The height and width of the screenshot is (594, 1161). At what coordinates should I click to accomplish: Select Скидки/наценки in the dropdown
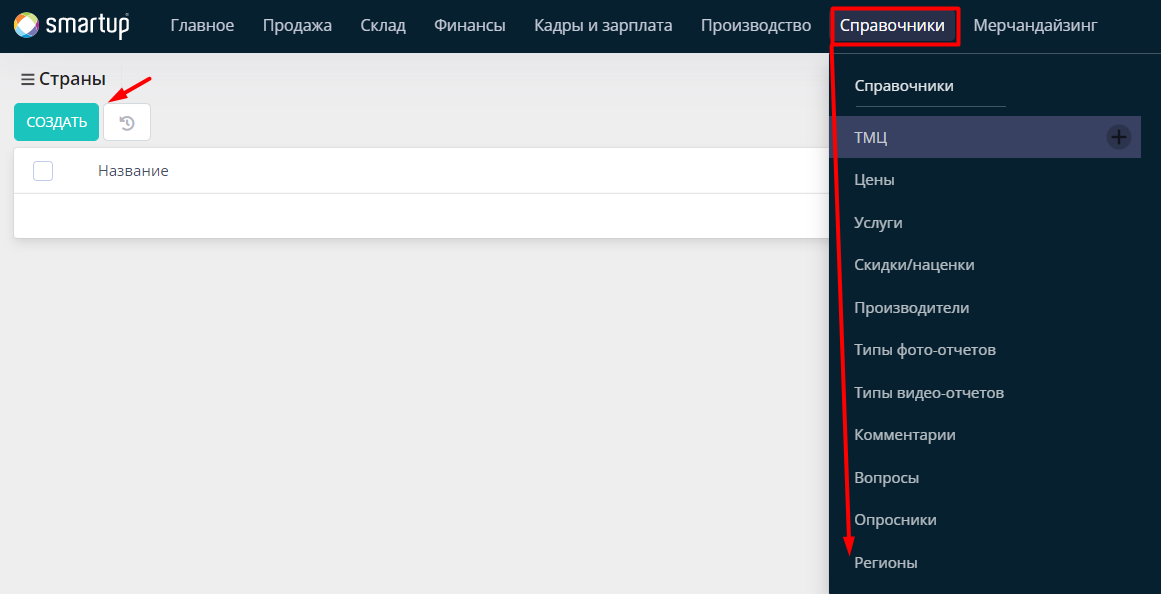click(x=914, y=265)
